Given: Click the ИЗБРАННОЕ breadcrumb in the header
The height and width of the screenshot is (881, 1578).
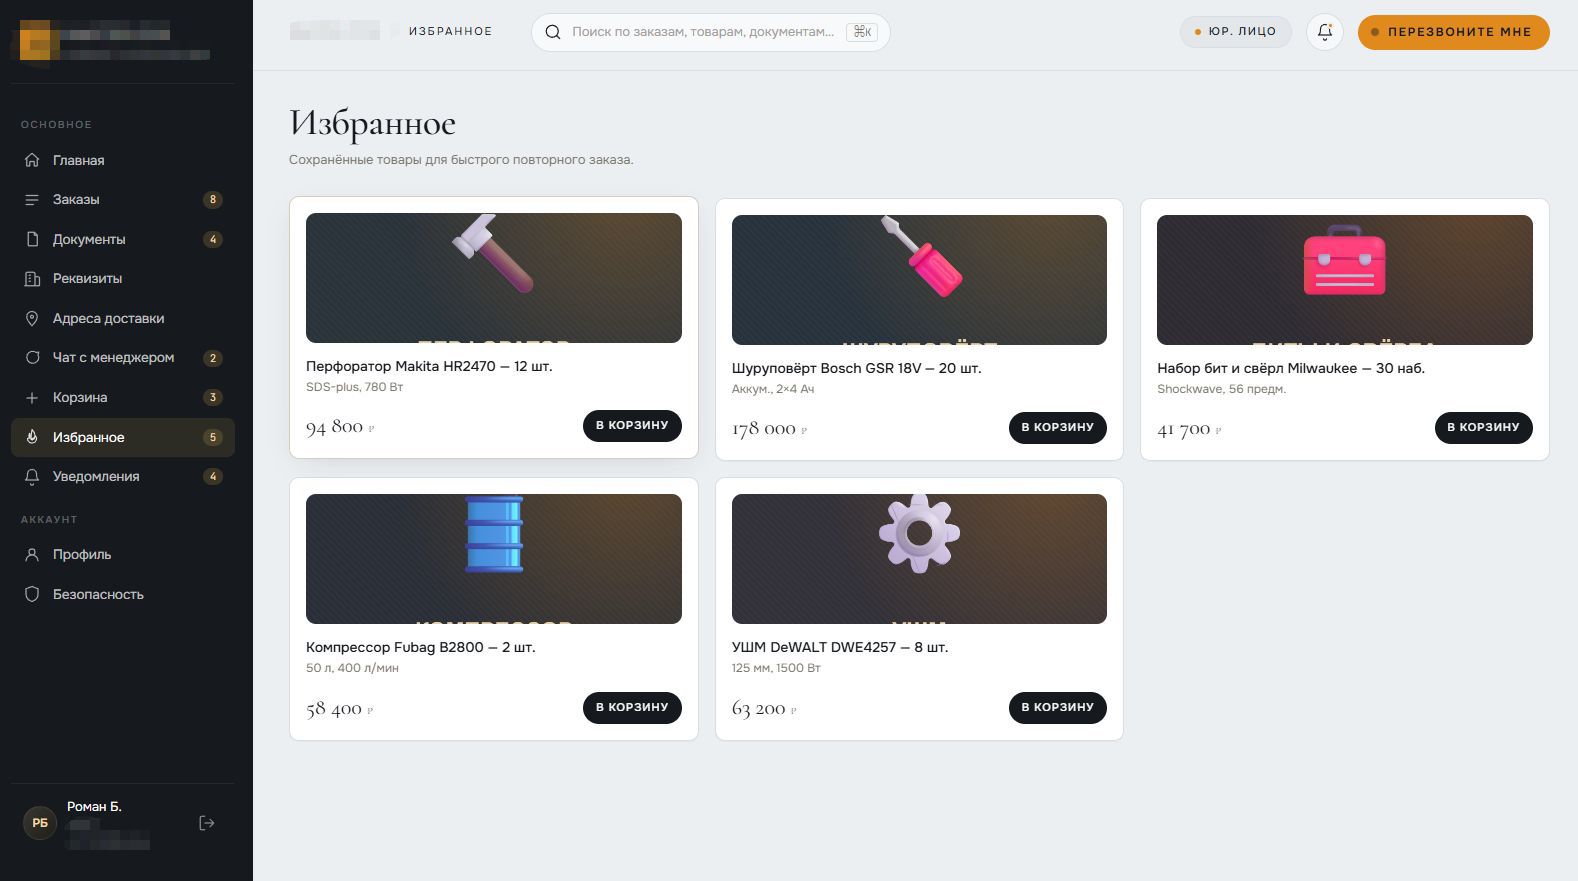Looking at the screenshot, I should (450, 32).
